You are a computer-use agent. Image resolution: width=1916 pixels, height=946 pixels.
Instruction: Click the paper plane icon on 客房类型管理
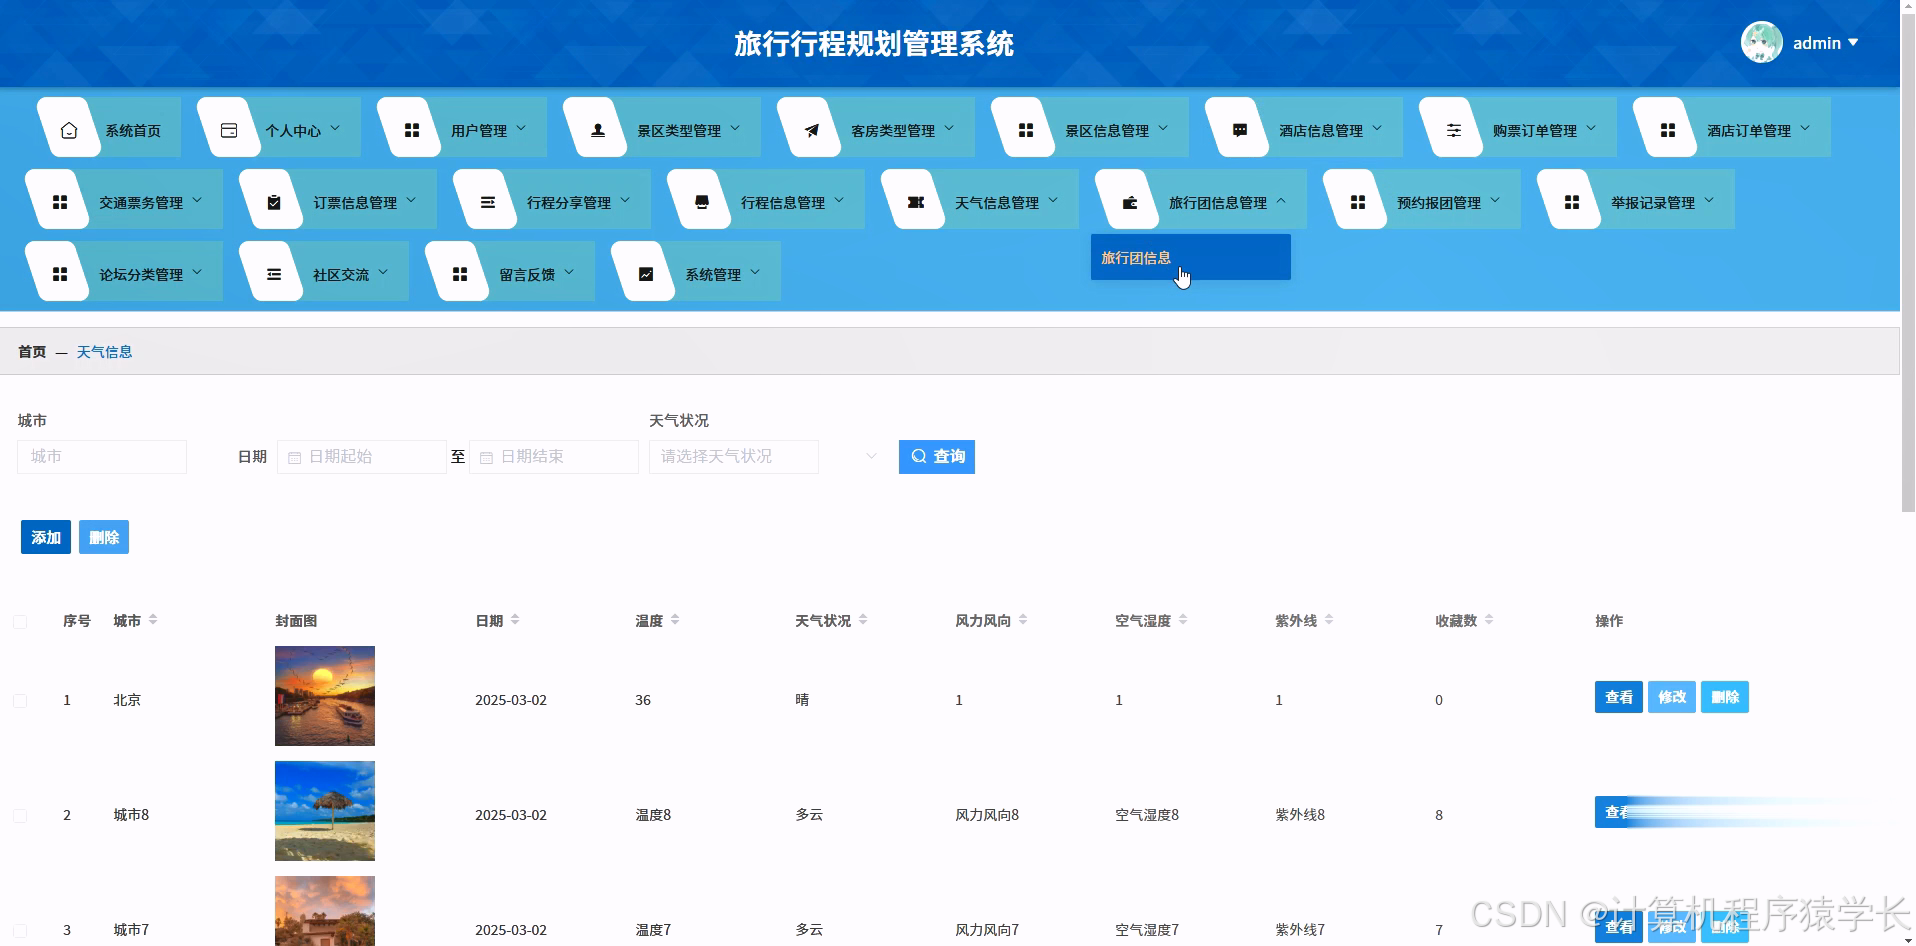click(812, 128)
